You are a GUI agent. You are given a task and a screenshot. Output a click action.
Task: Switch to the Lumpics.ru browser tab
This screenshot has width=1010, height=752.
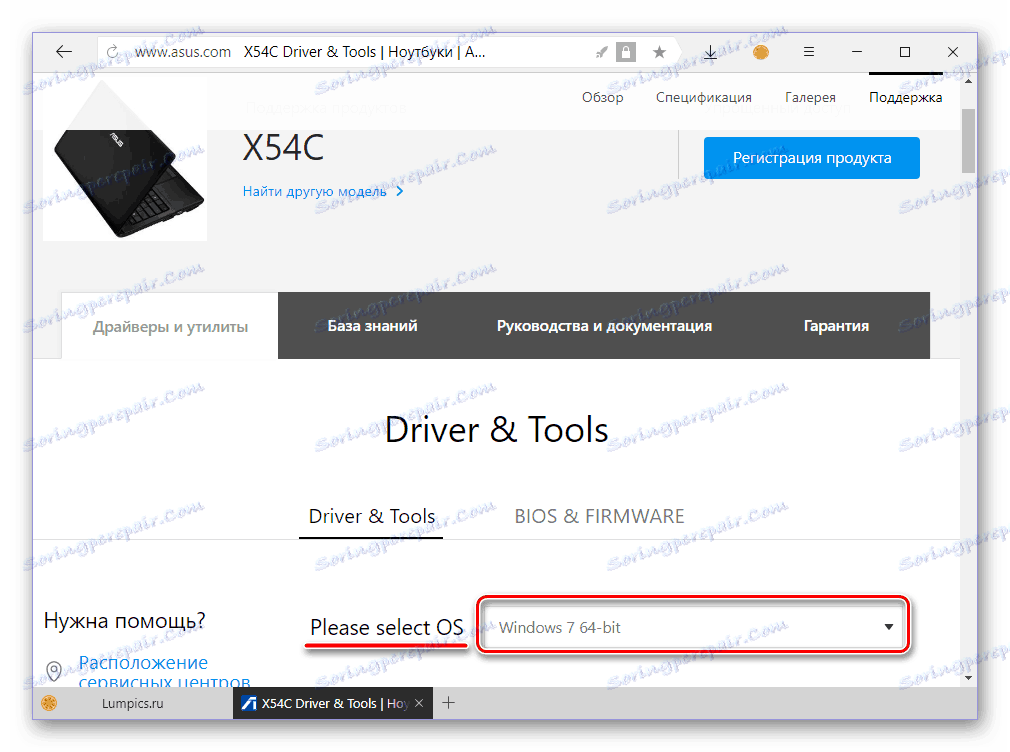[132, 704]
